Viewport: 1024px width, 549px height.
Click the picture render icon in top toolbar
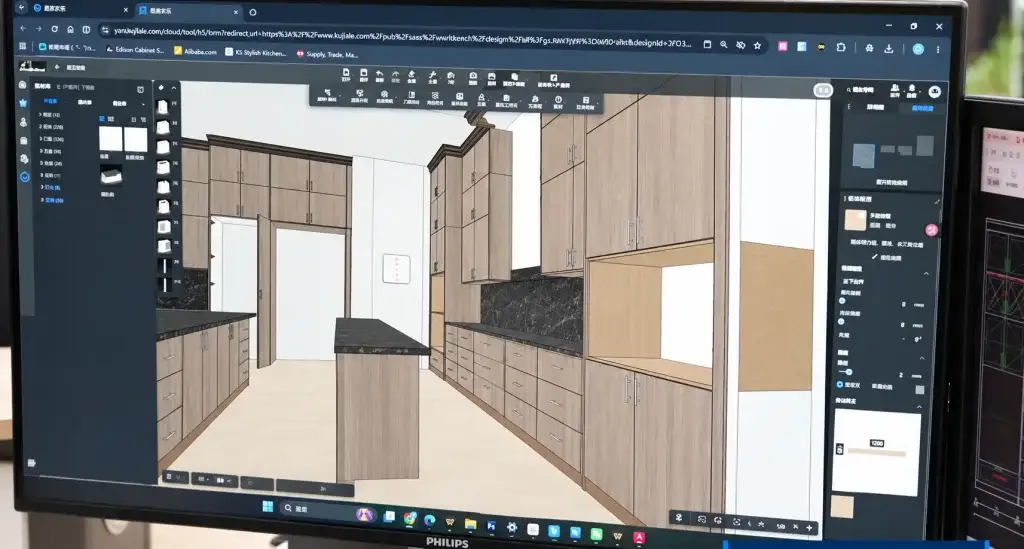click(492, 76)
